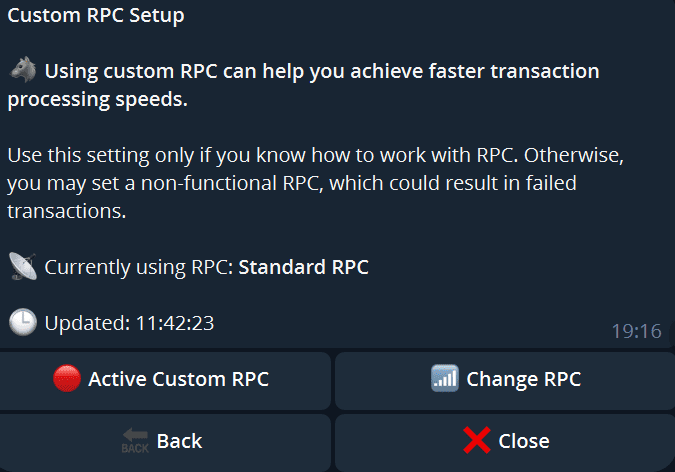This screenshot has height=472, width=675.
Task: Click the red X cross icon
Action: pyautogui.click(x=477, y=440)
